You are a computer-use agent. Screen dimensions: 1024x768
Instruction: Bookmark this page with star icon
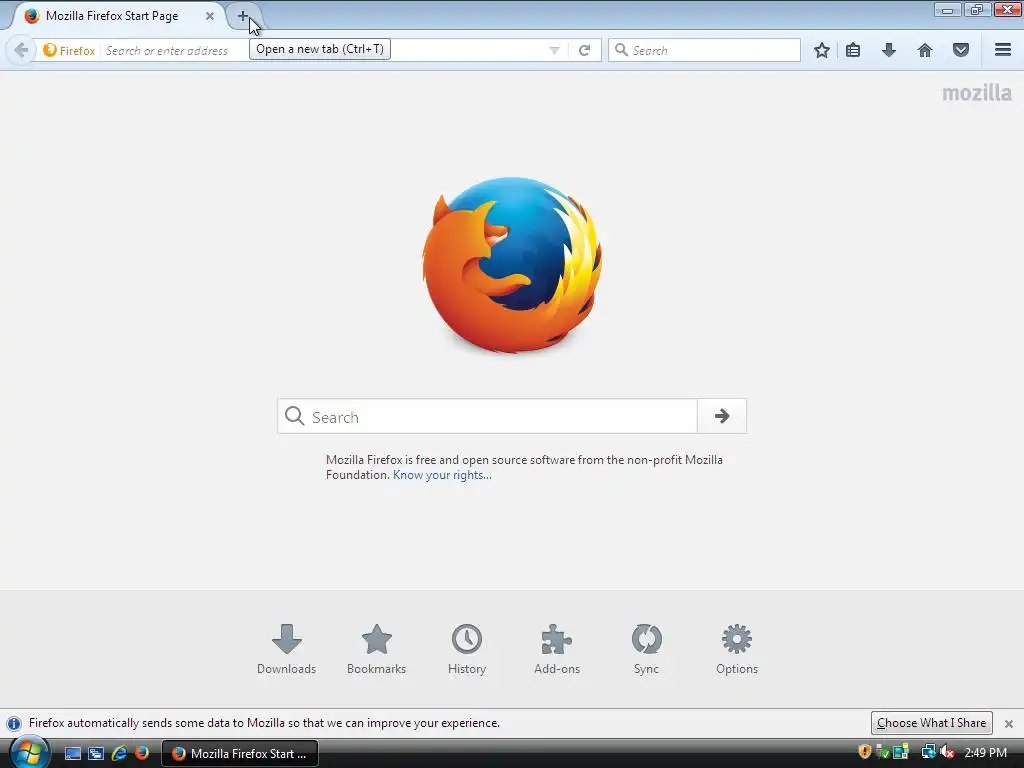tap(822, 50)
